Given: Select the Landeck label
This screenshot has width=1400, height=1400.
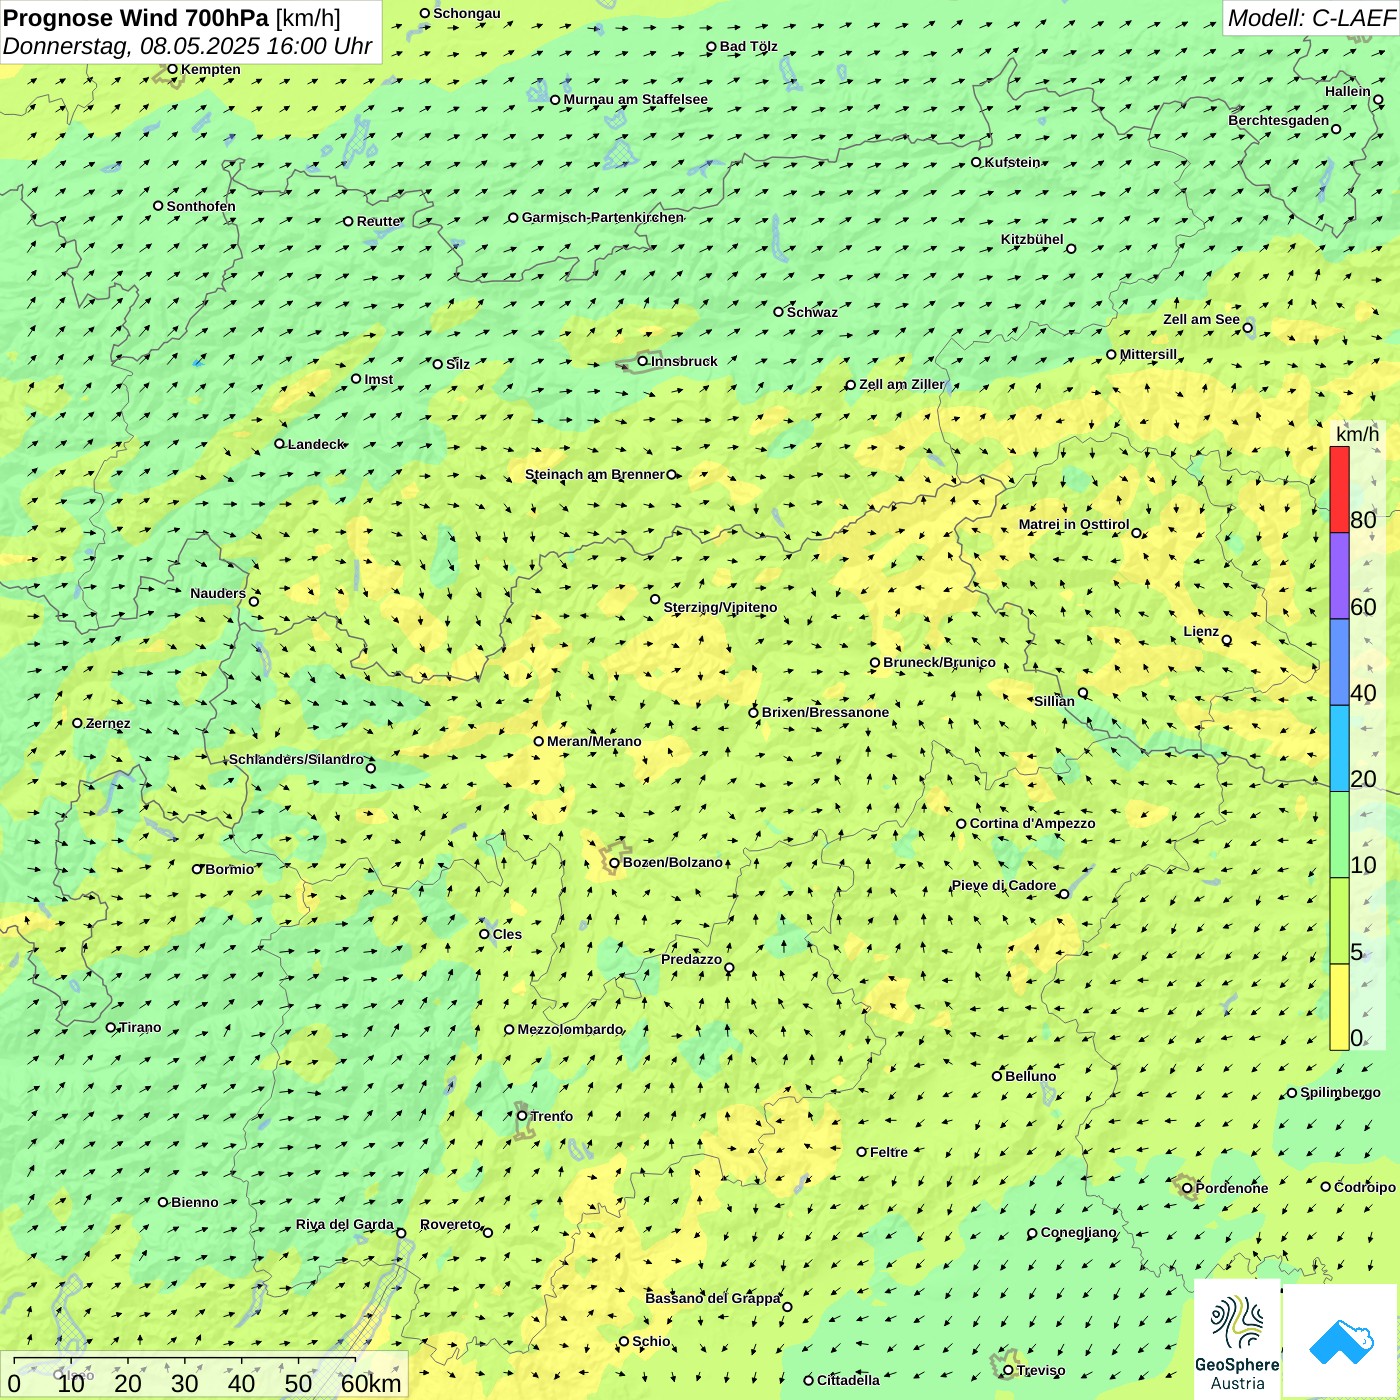Looking at the screenshot, I should pyautogui.click(x=316, y=444).
